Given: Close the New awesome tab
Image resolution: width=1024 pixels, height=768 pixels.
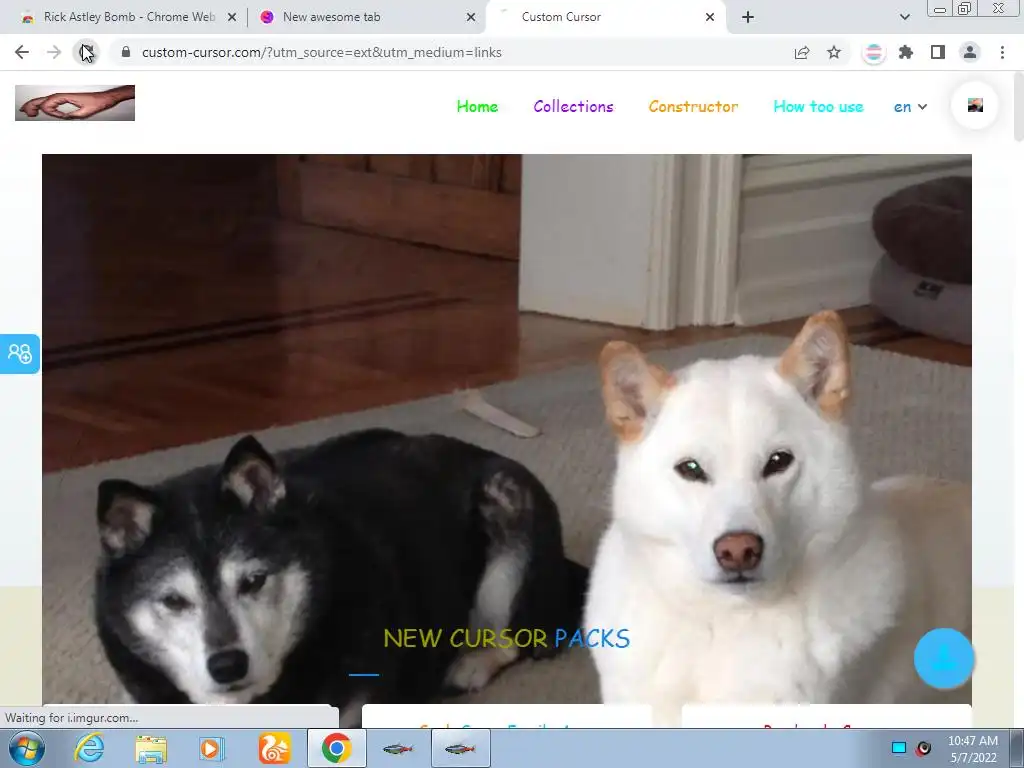Looking at the screenshot, I should (x=471, y=17).
